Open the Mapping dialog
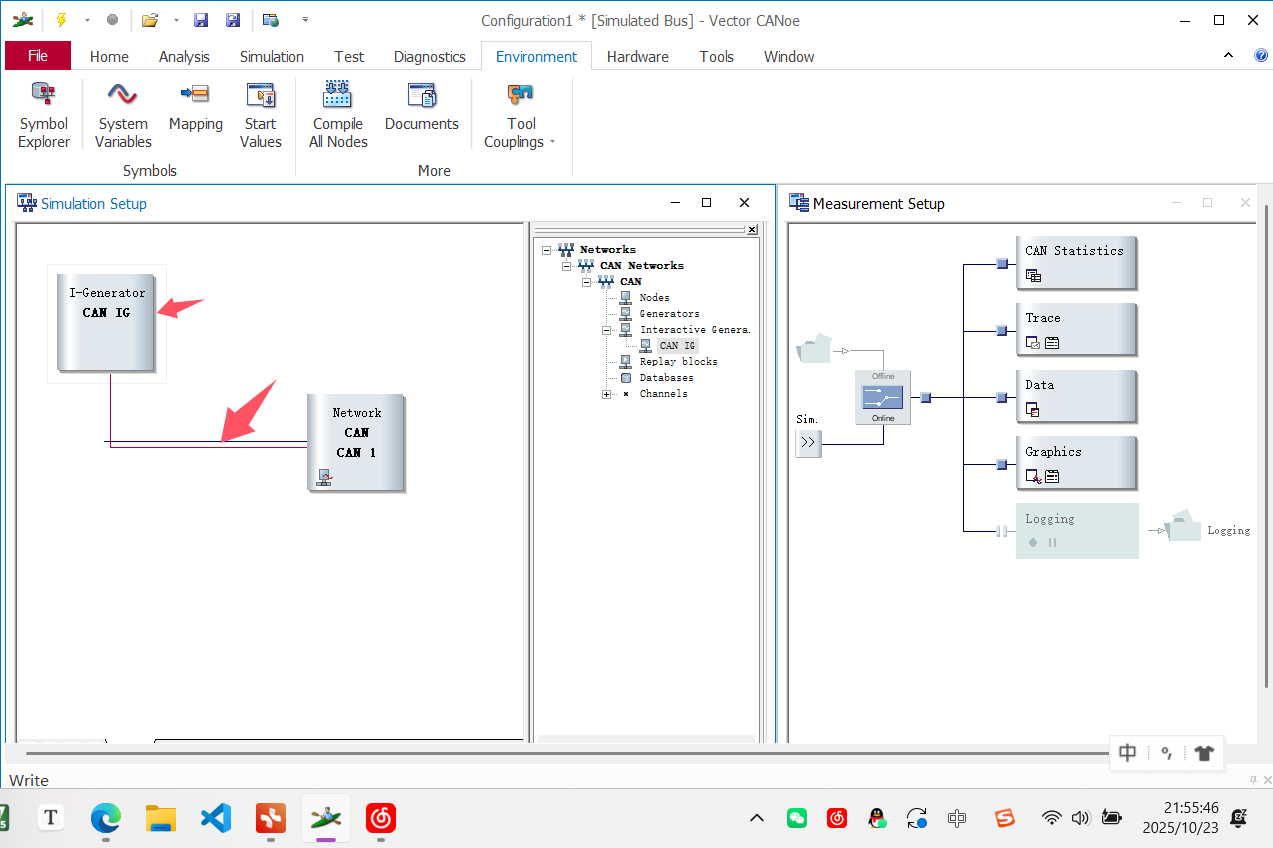Viewport: 1273px width, 848px height. (195, 107)
